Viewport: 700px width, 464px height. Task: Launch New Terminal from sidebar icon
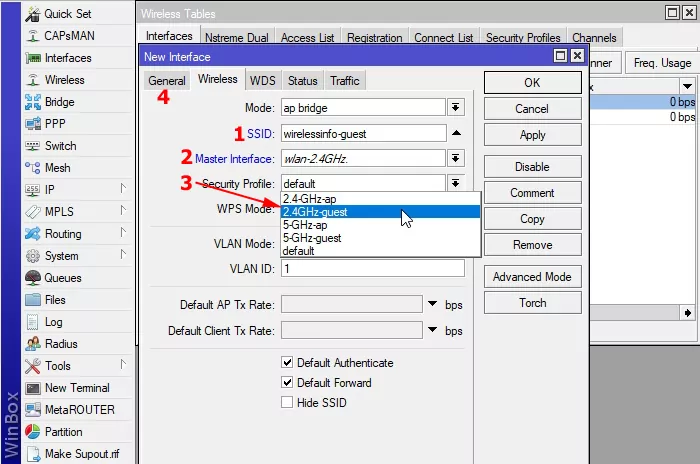pos(33,388)
